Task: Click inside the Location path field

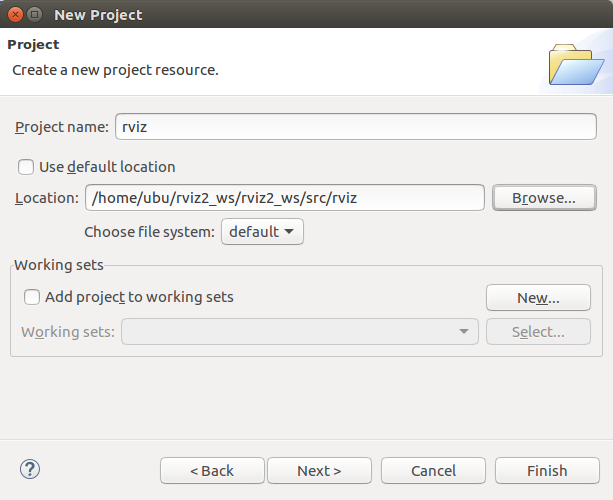Action: point(285,198)
